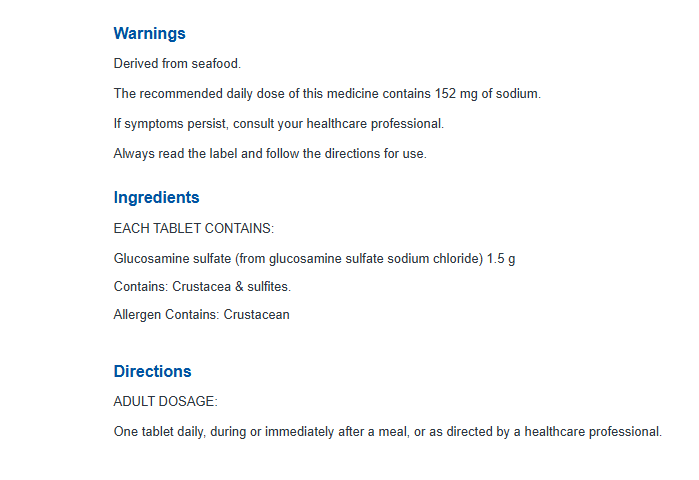Click the 152 mg sodium daily dose line
The height and width of the screenshot is (480, 699).
327,94
